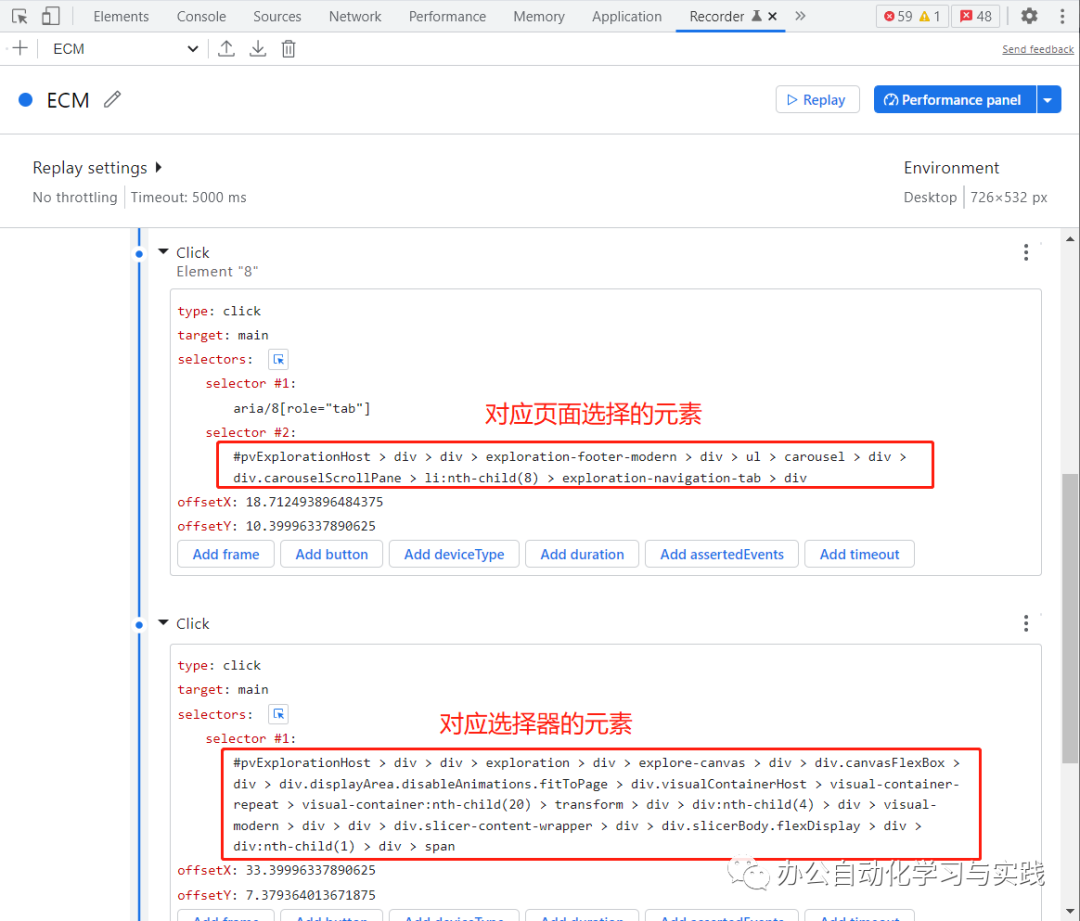Pick selector icon in second Click step

(x=278, y=714)
